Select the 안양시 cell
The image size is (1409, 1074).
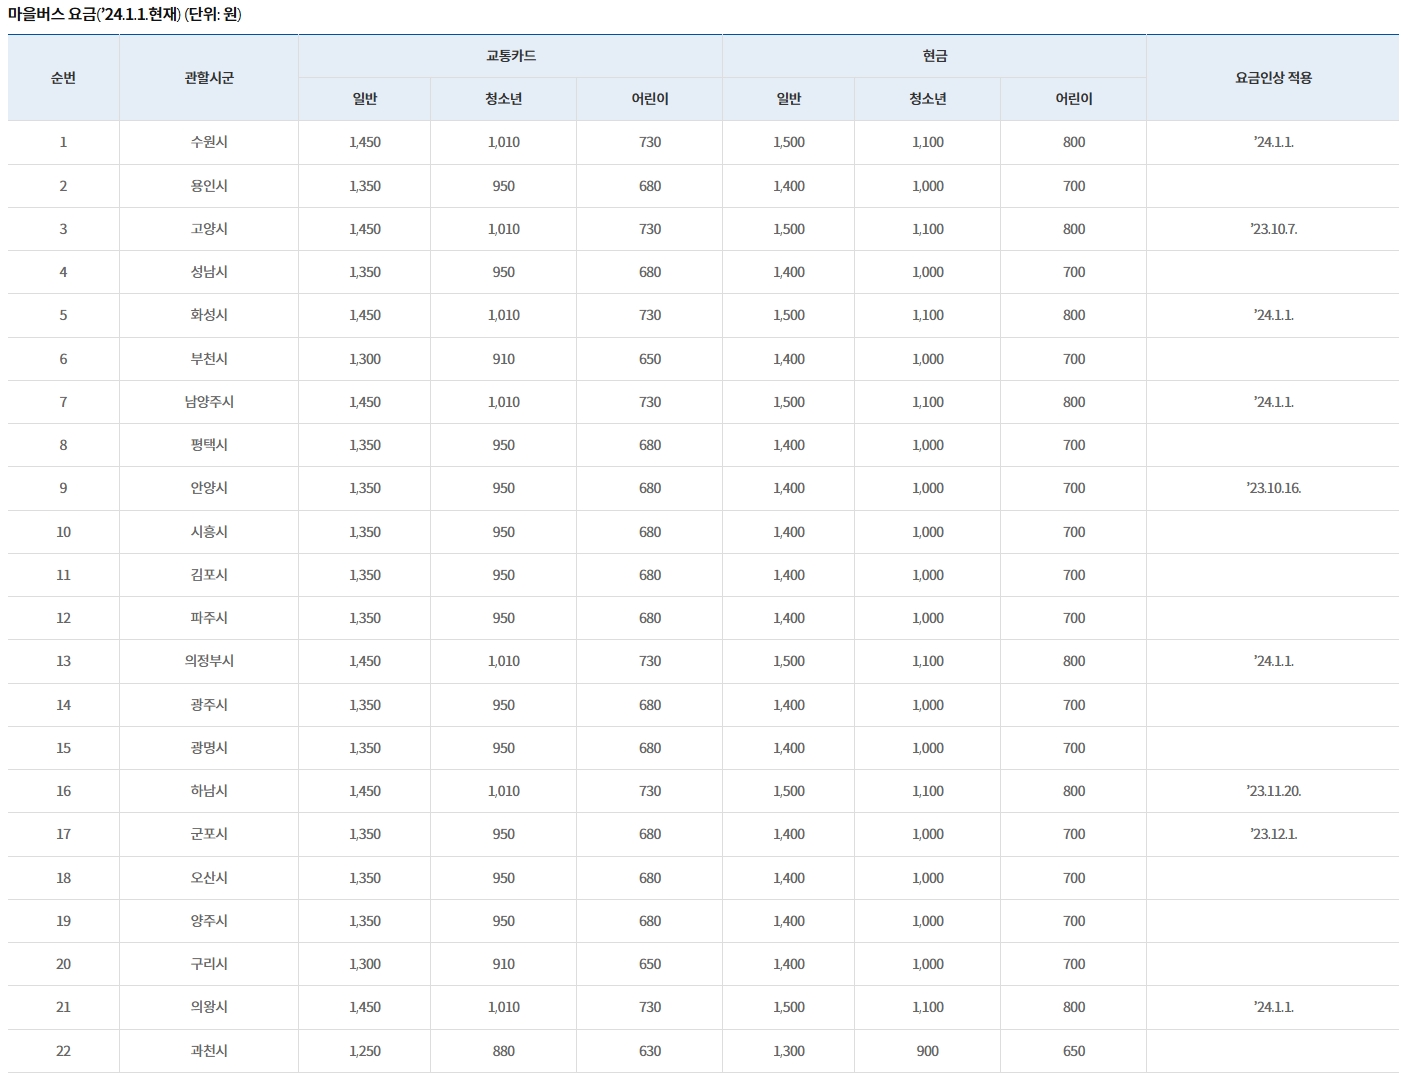click(x=209, y=488)
